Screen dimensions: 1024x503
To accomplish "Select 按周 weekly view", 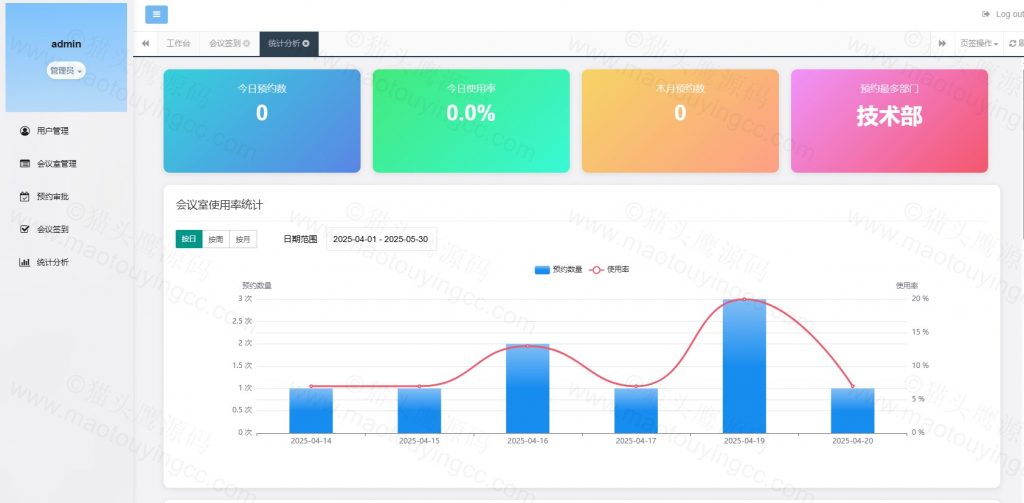I will click(216, 239).
